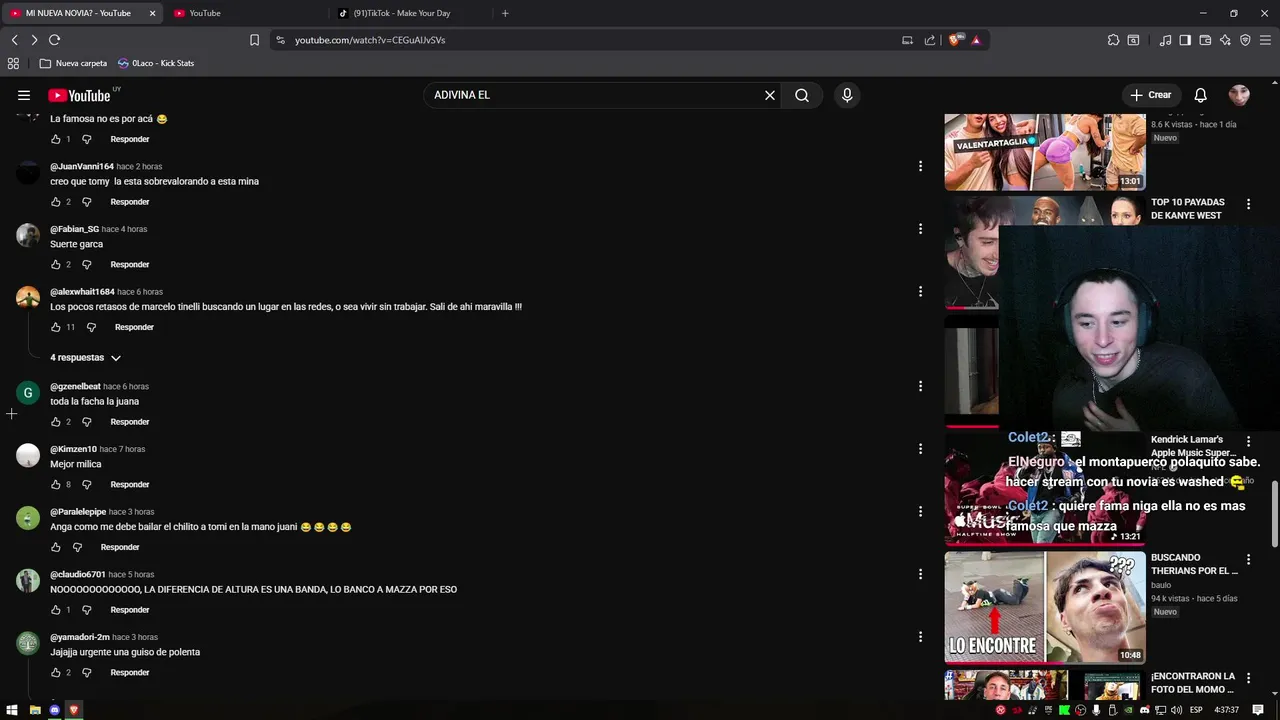
Task: Dislike @Paralelepipe's comment
Action: (77, 547)
